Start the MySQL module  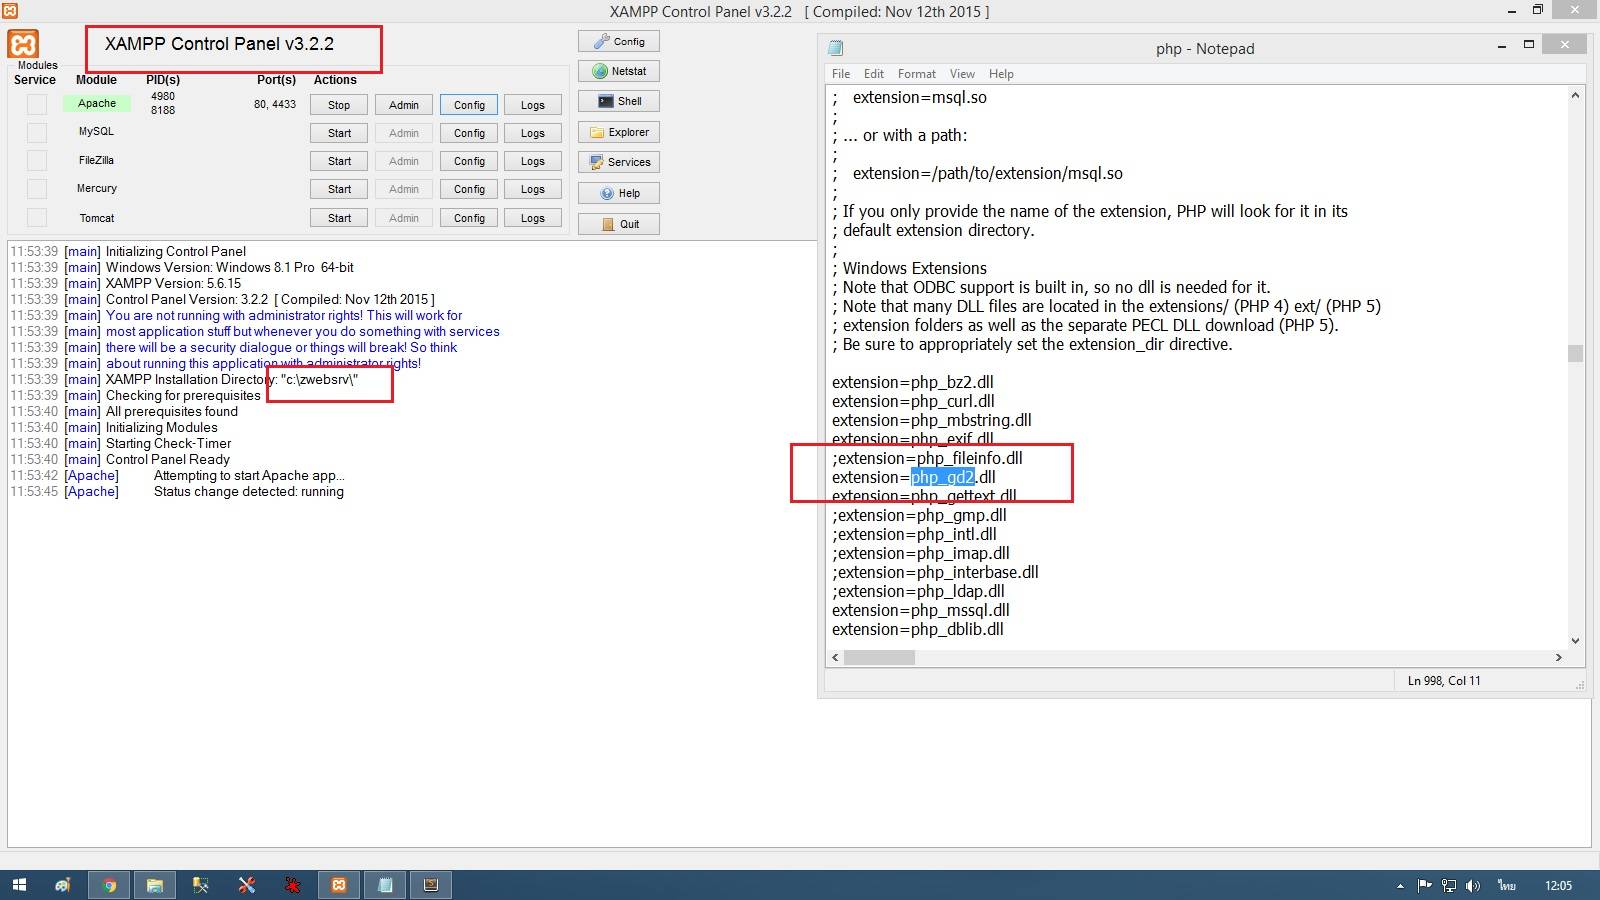click(x=339, y=133)
